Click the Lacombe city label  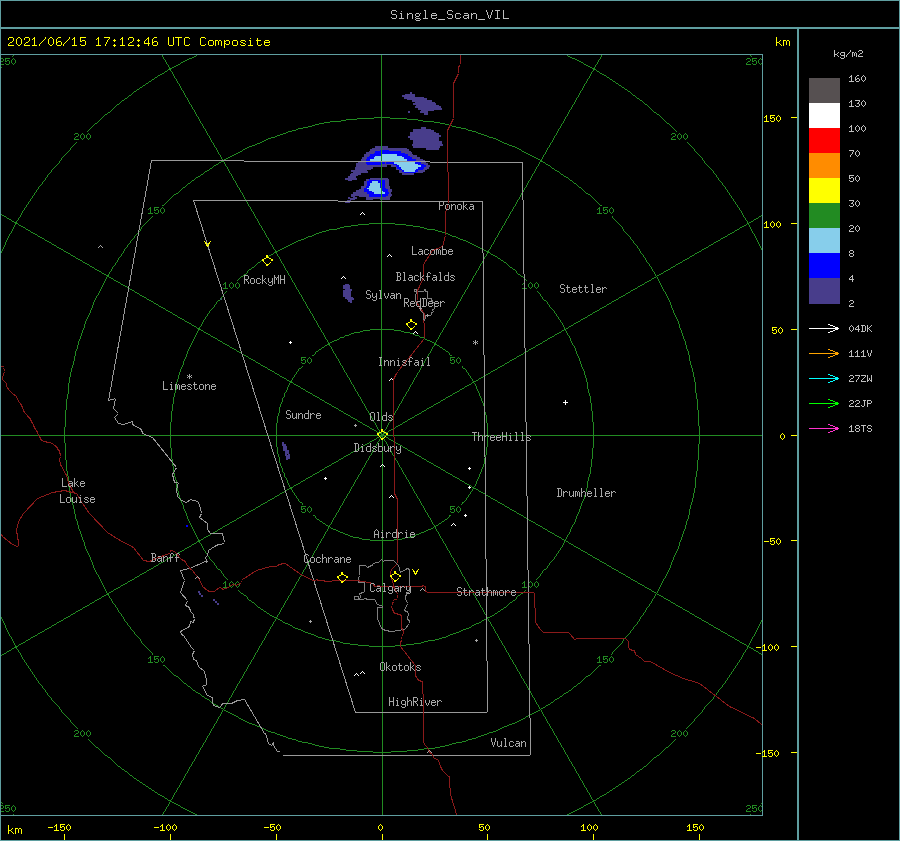[x=432, y=251]
